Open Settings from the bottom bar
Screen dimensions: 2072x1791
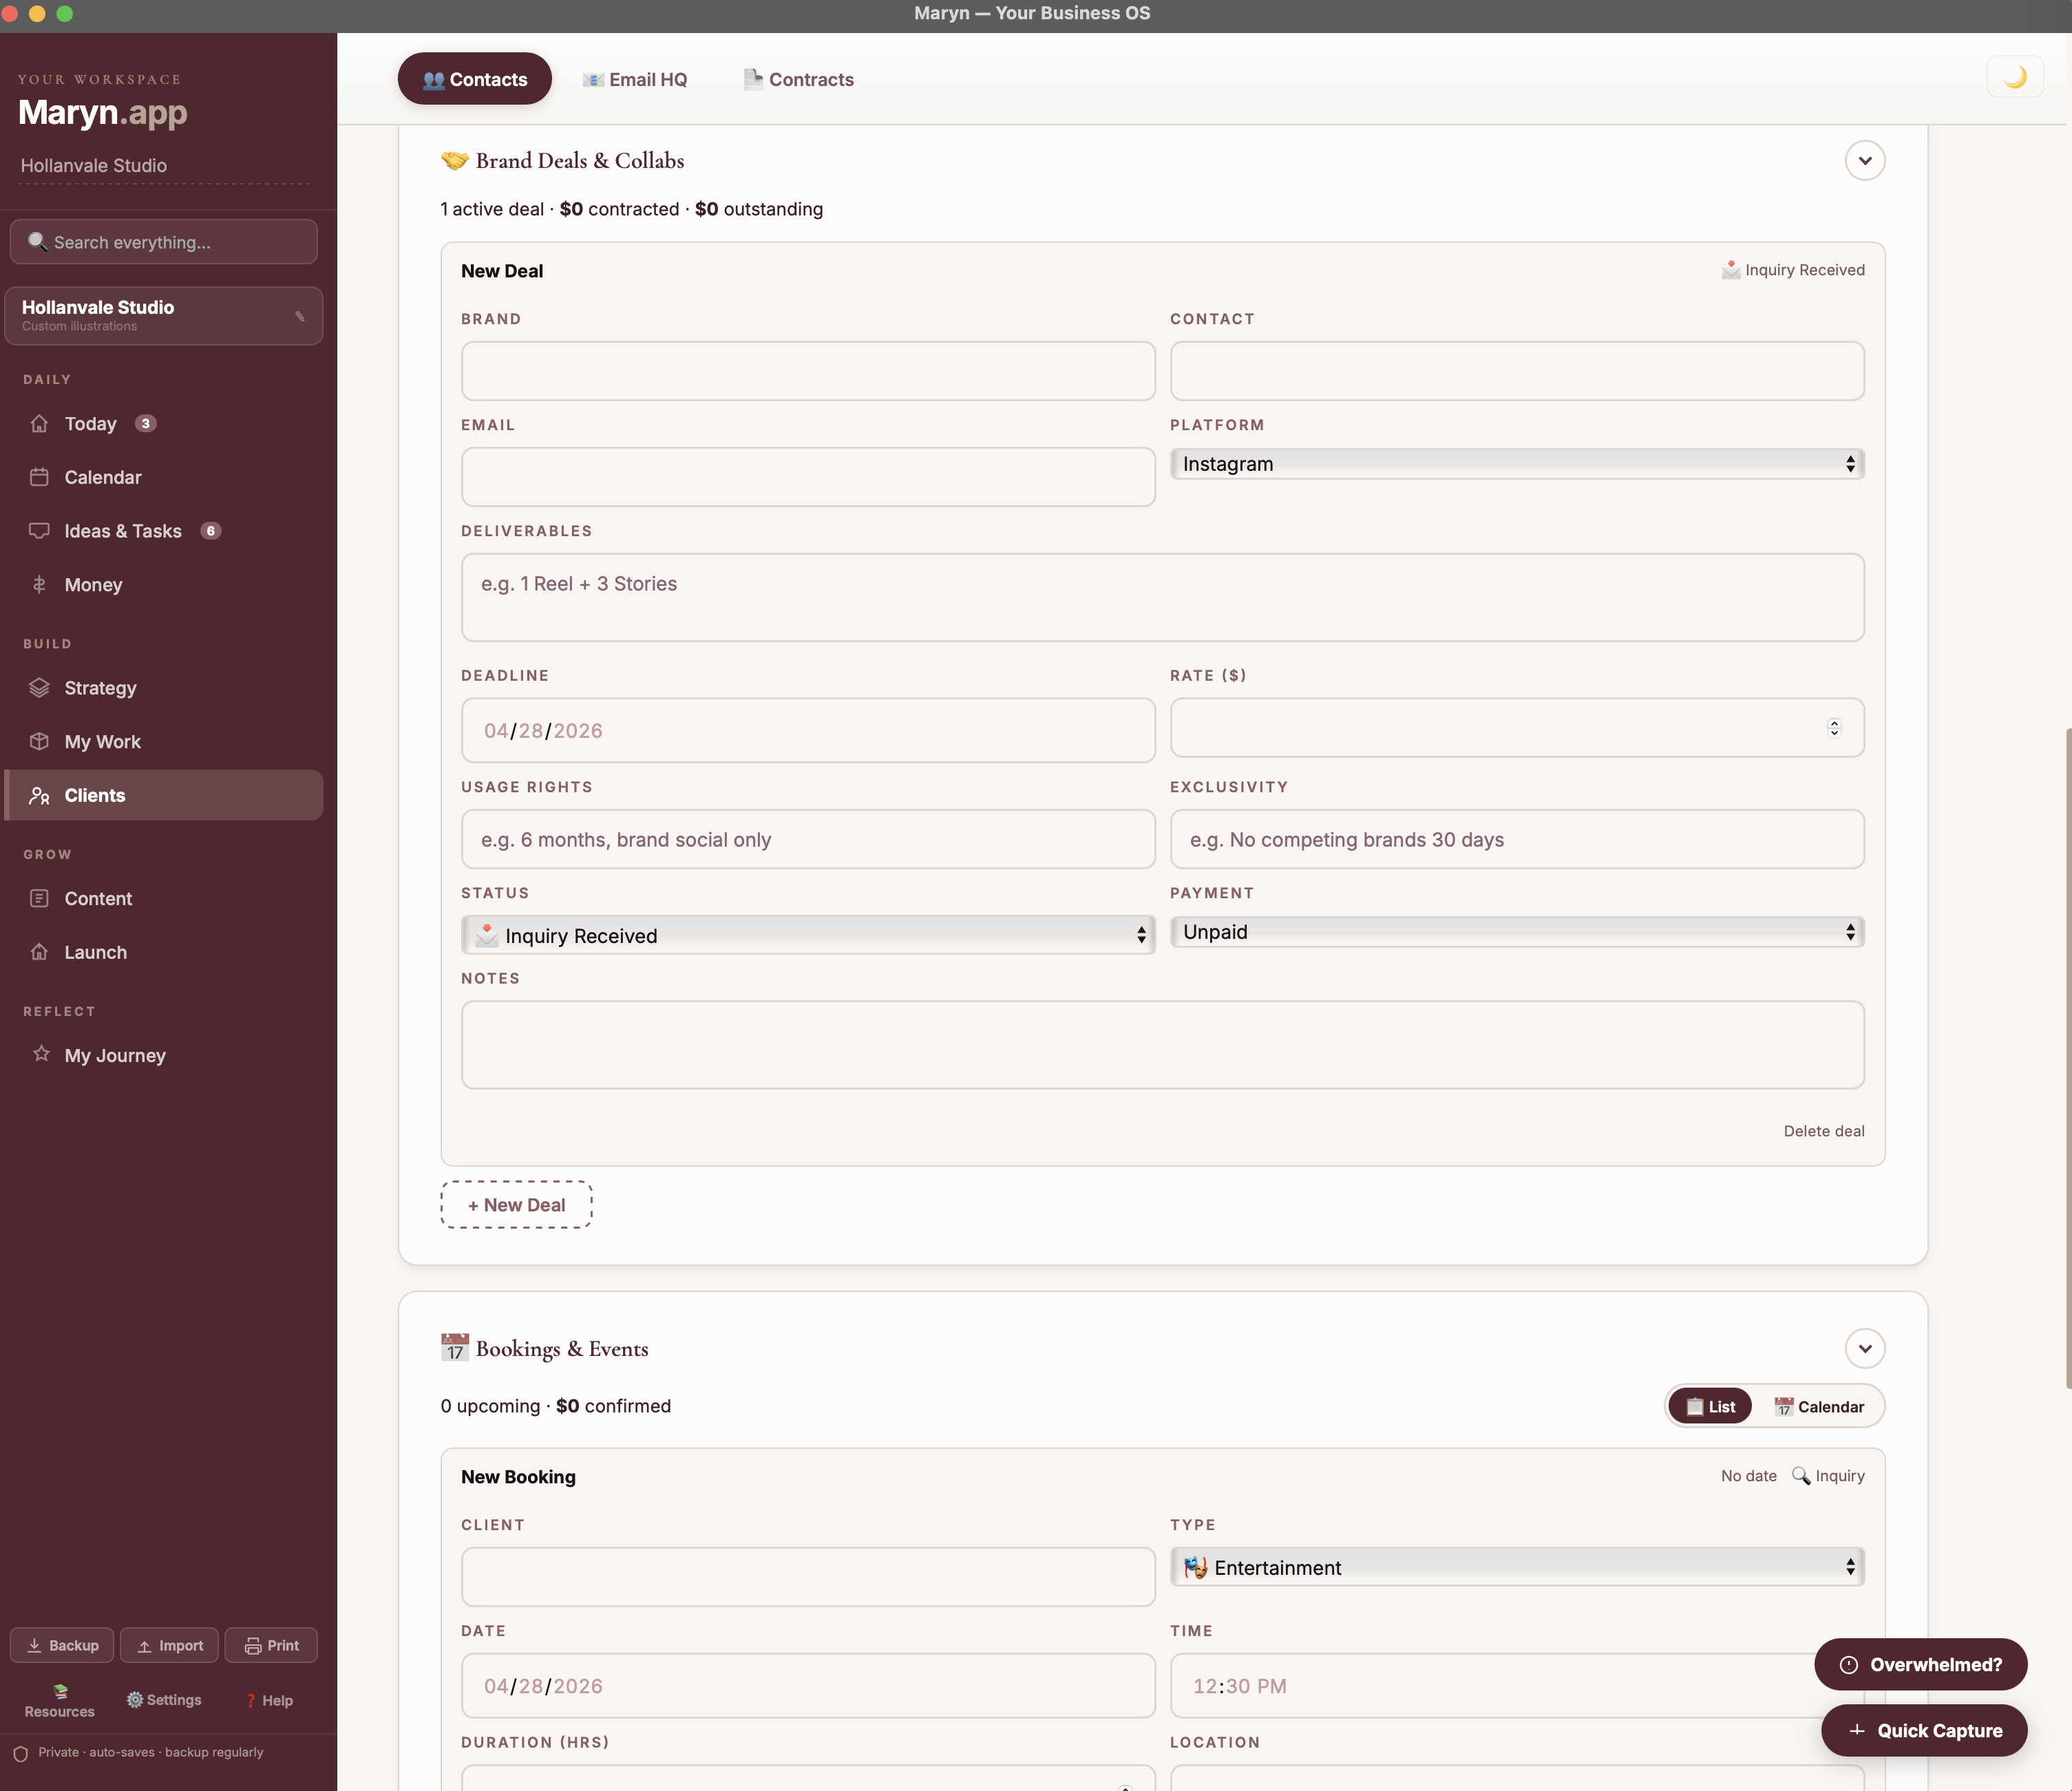pos(164,1699)
